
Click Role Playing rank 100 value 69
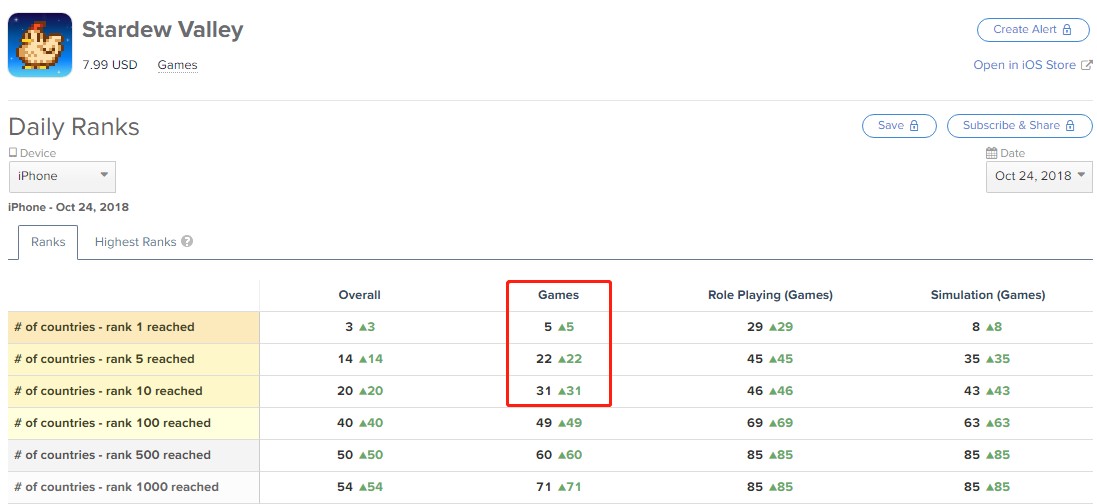pyautogui.click(x=755, y=423)
